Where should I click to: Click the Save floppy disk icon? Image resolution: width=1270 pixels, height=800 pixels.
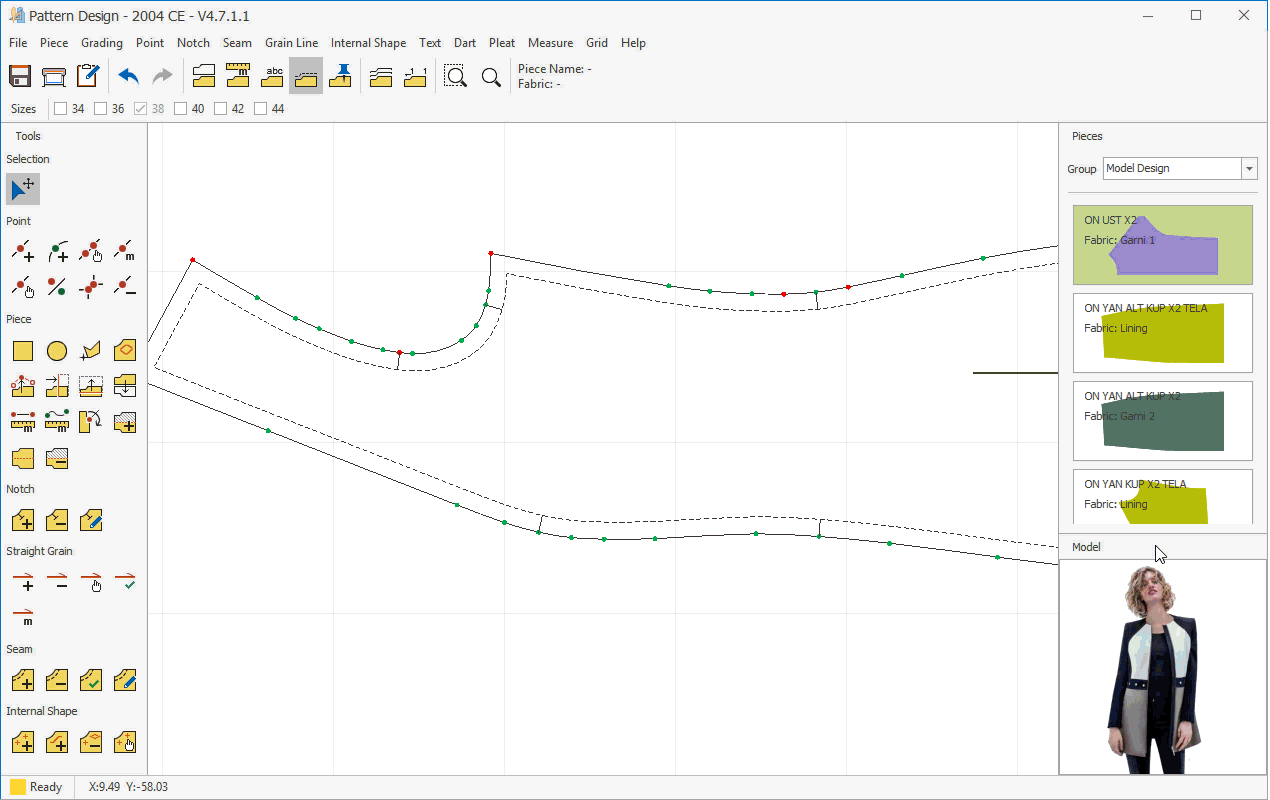(20, 77)
